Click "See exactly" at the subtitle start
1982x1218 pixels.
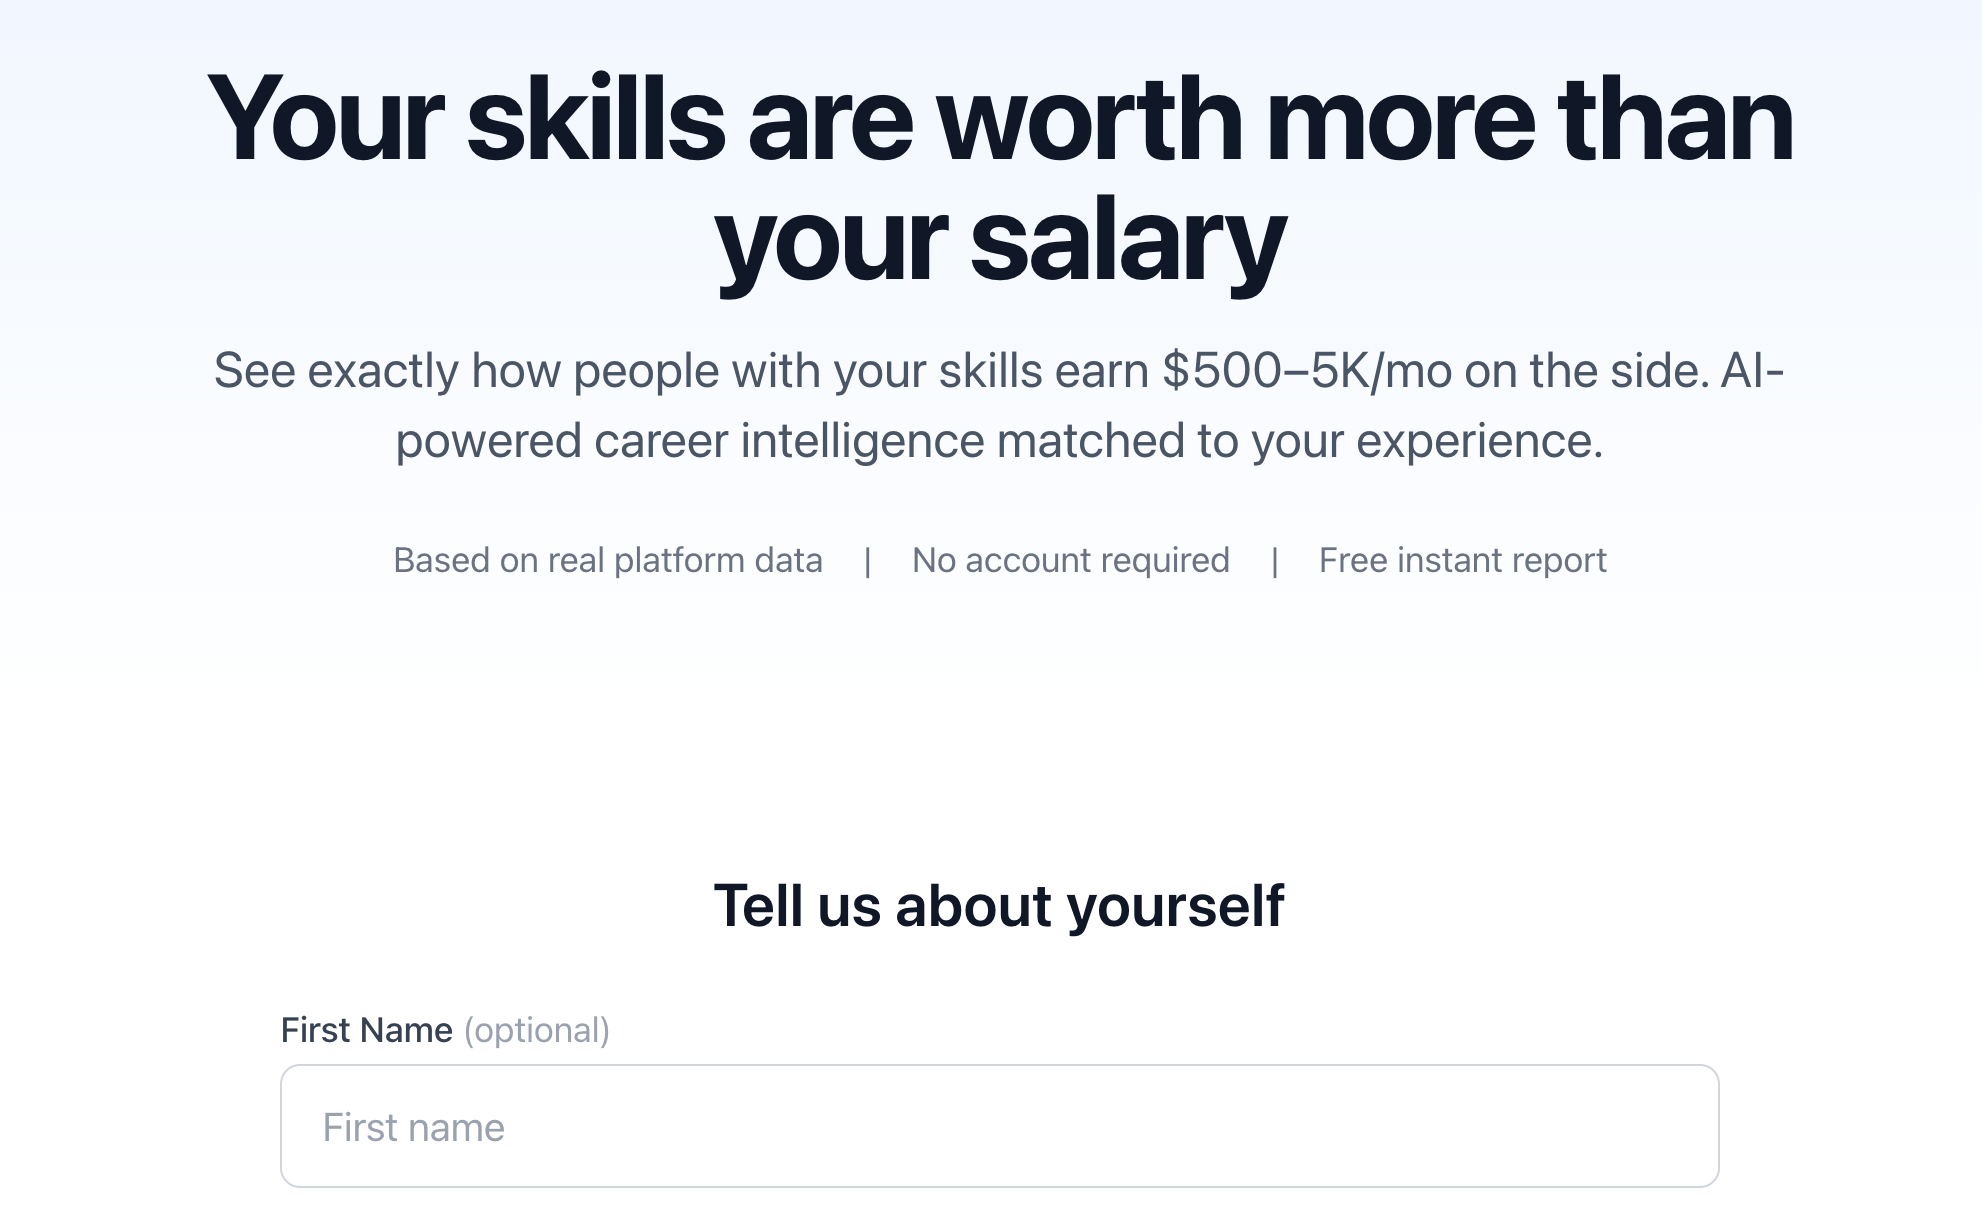coord(336,371)
